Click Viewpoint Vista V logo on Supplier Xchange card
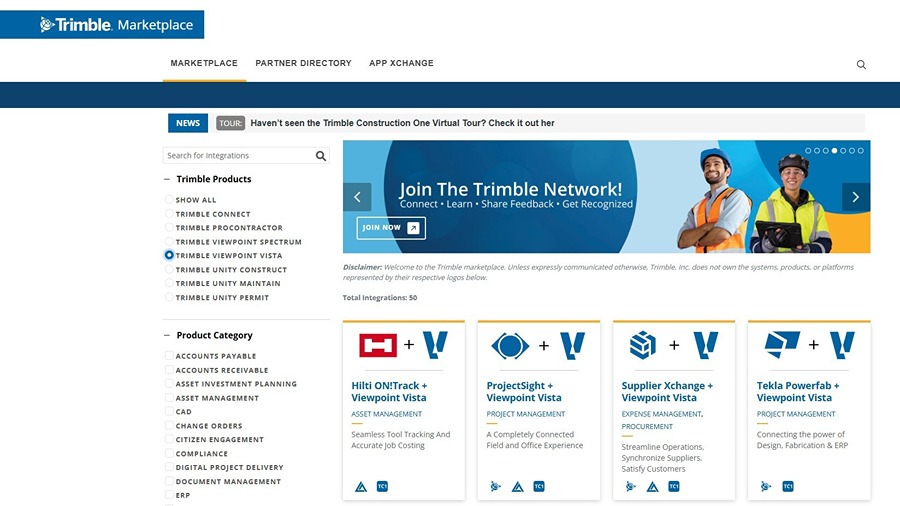This screenshot has height=506, width=900. (705, 345)
